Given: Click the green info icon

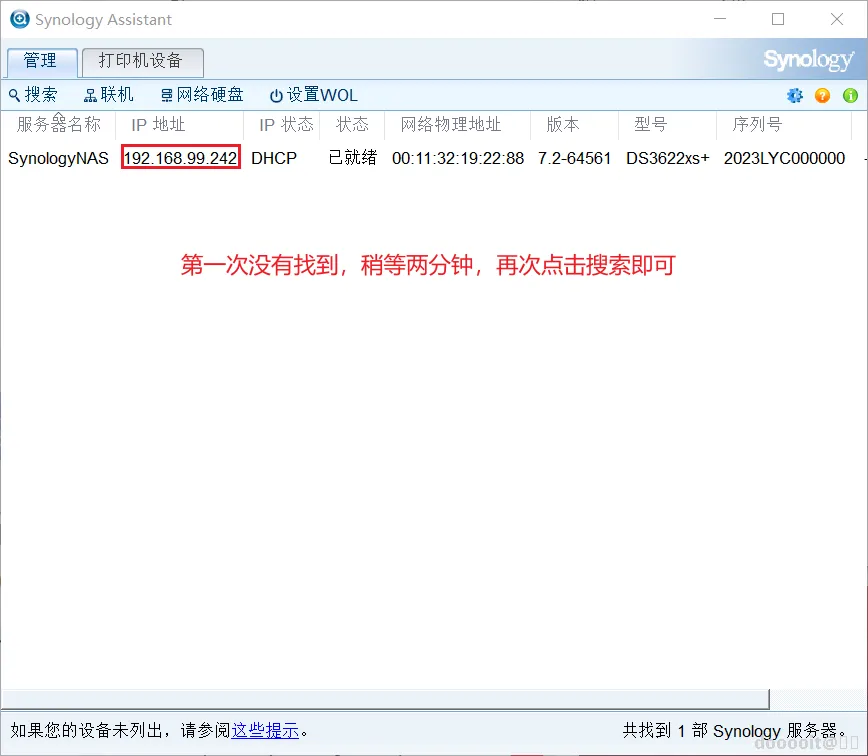Looking at the screenshot, I should point(849,94).
